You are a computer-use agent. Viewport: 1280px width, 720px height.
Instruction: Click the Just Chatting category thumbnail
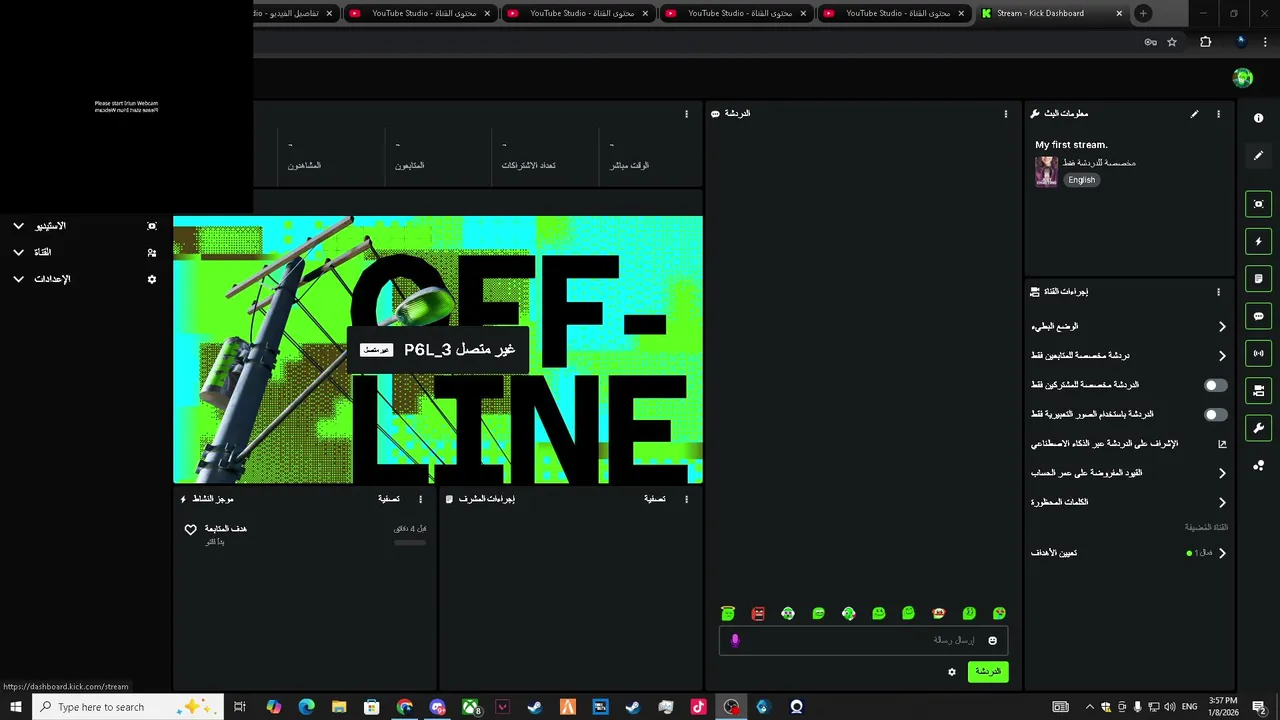click(1046, 171)
